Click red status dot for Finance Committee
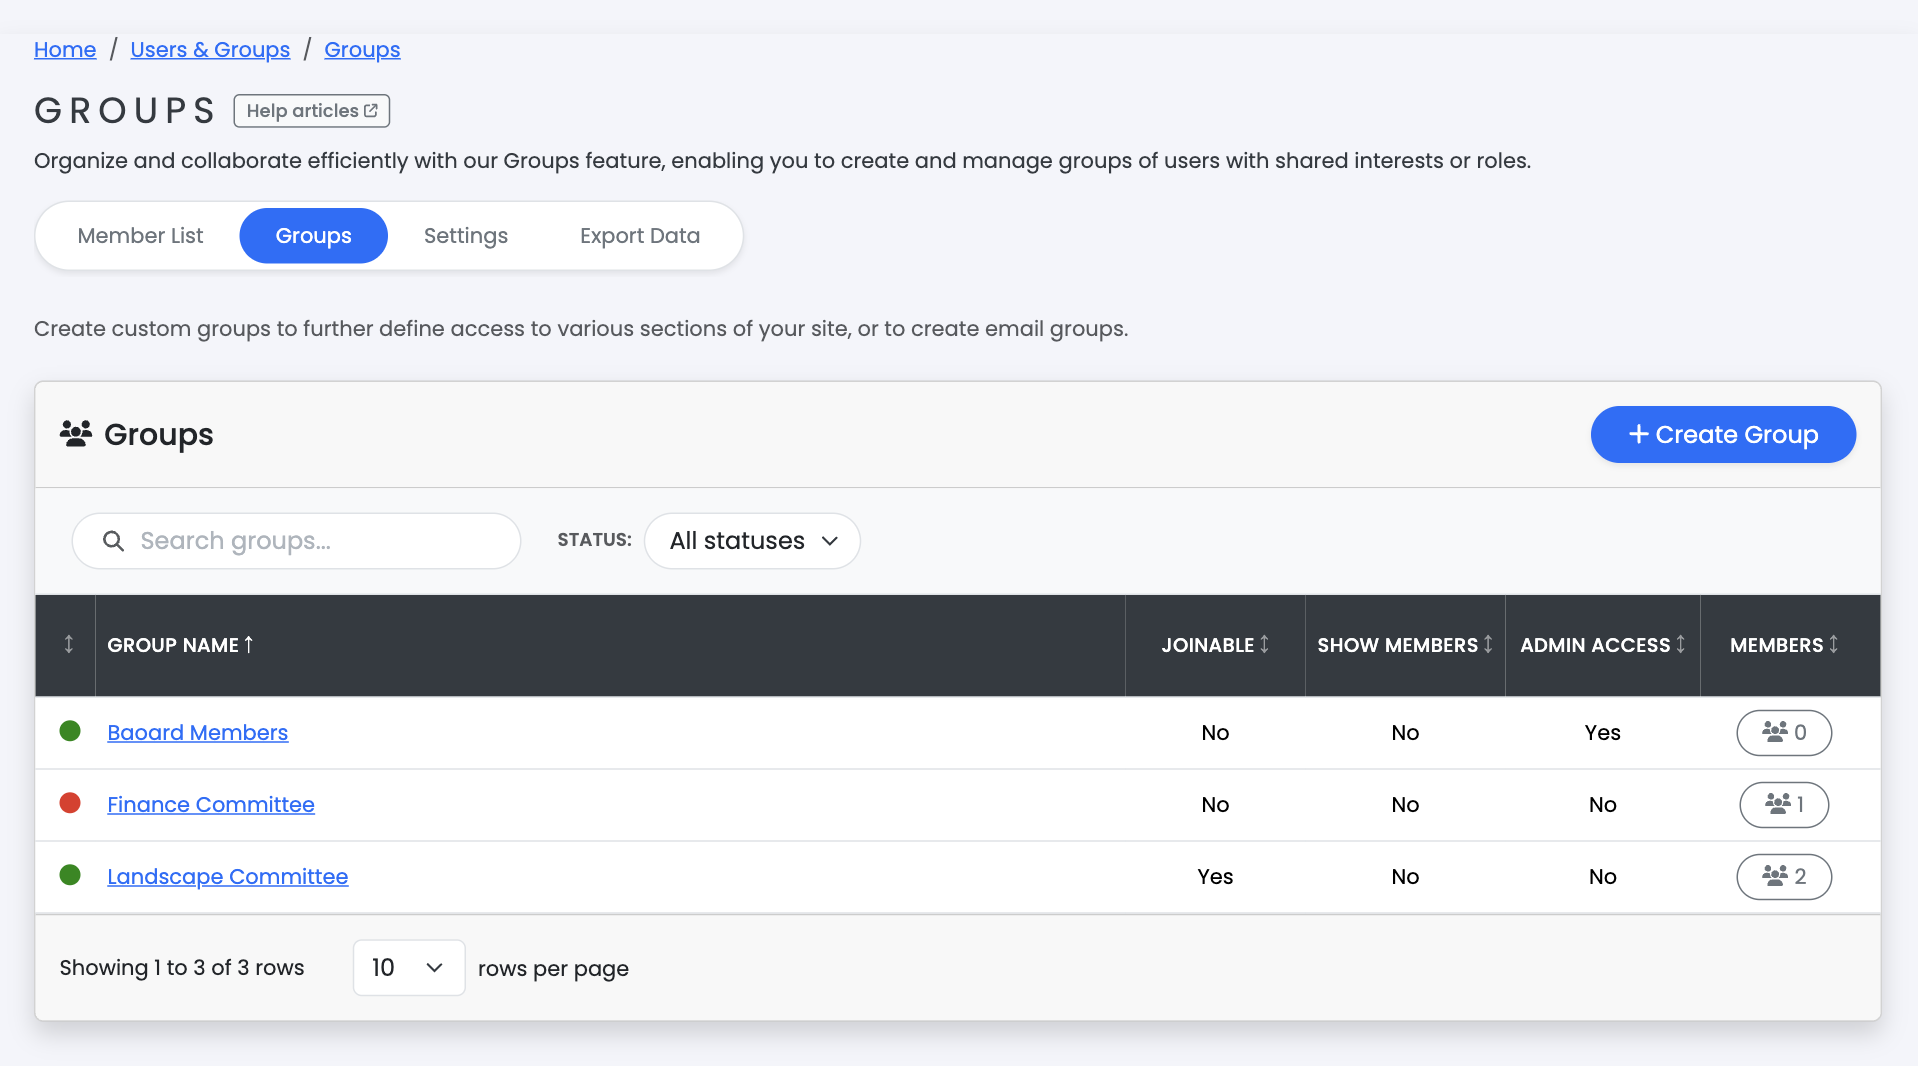Viewport: 1918px width, 1066px height. [70, 803]
